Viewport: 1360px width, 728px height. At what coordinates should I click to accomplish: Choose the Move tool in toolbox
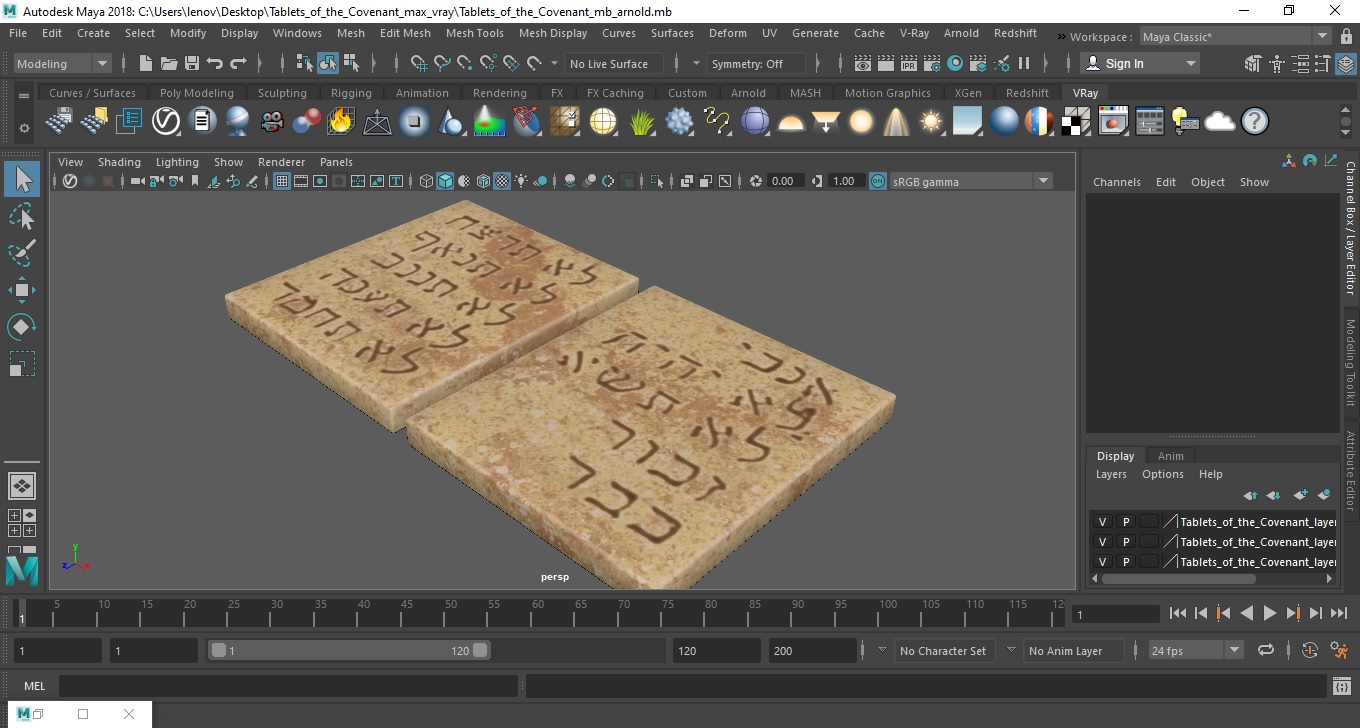pos(22,290)
